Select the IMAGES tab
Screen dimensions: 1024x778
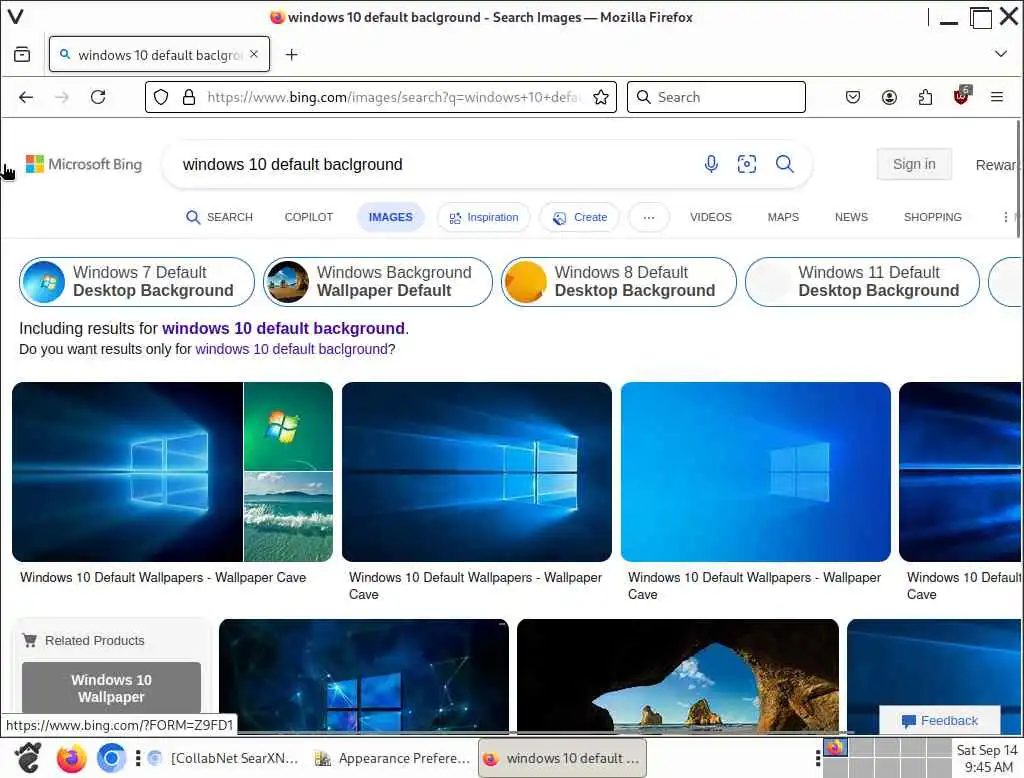click(391, 217)
